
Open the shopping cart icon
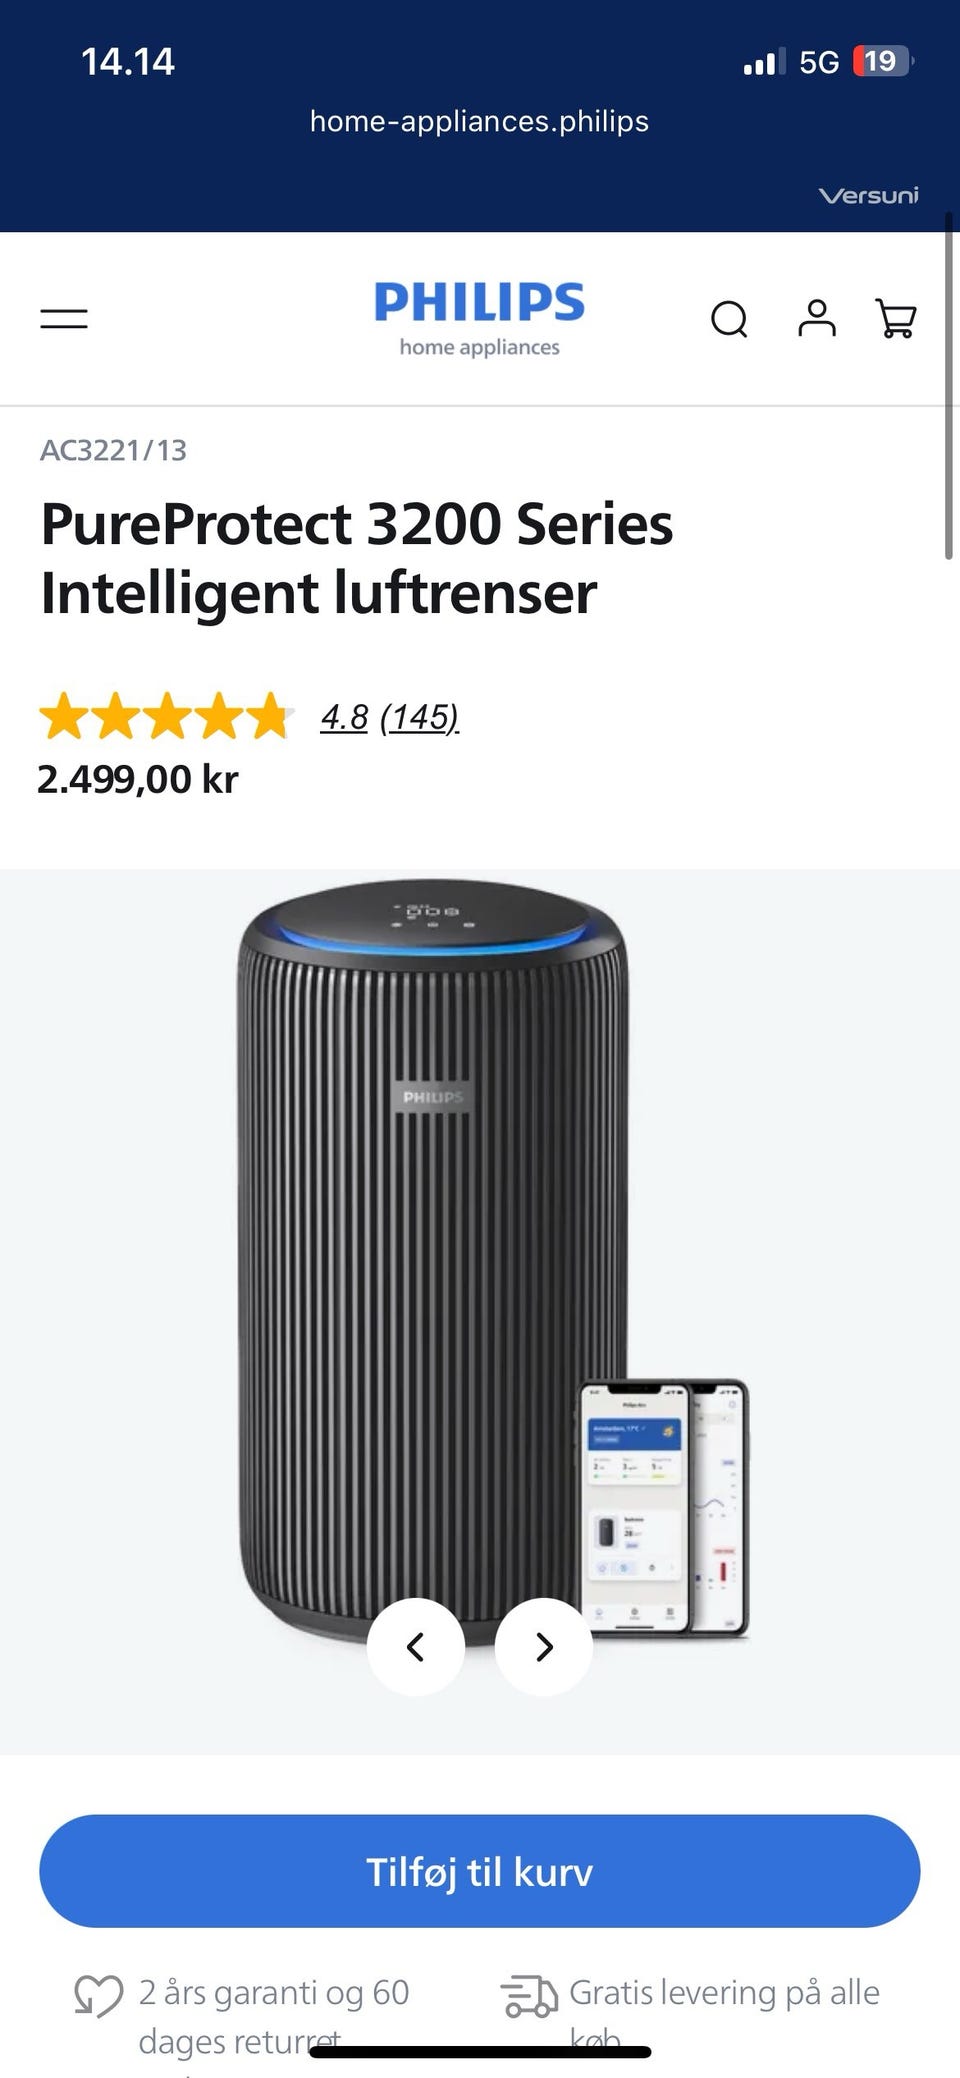pos(895,318)
